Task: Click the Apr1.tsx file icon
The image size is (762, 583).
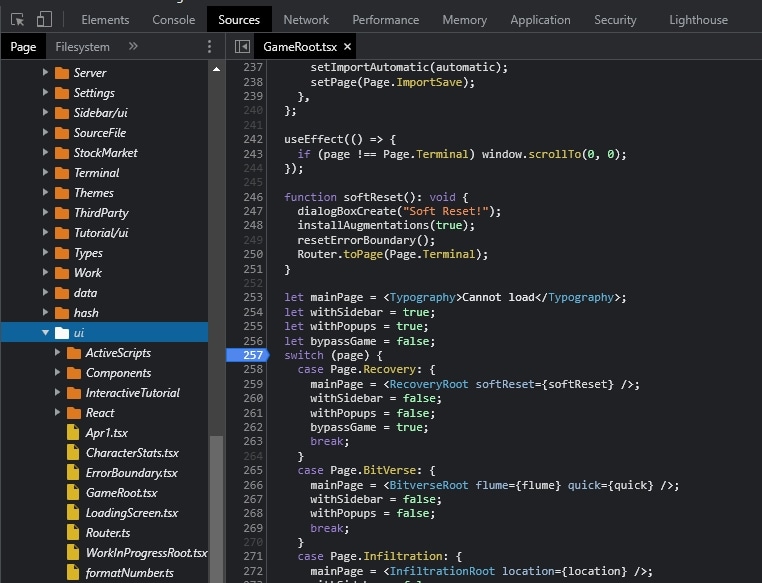Action: (x=73, y=432)
